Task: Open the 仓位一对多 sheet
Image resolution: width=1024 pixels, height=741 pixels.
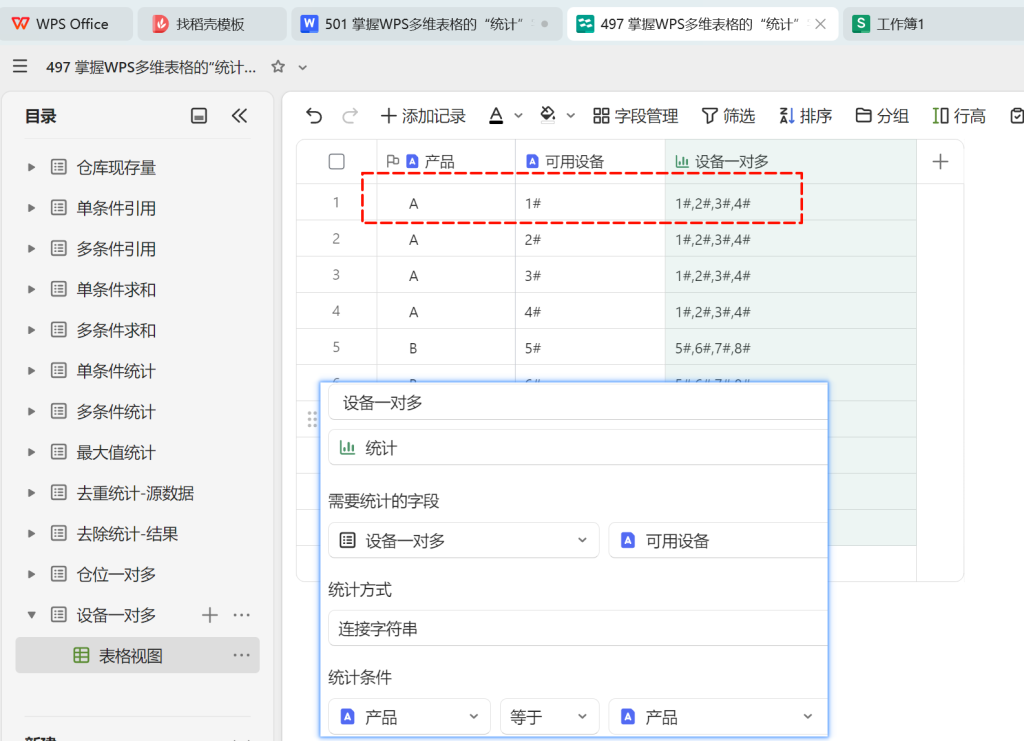Action: (116, 575)
